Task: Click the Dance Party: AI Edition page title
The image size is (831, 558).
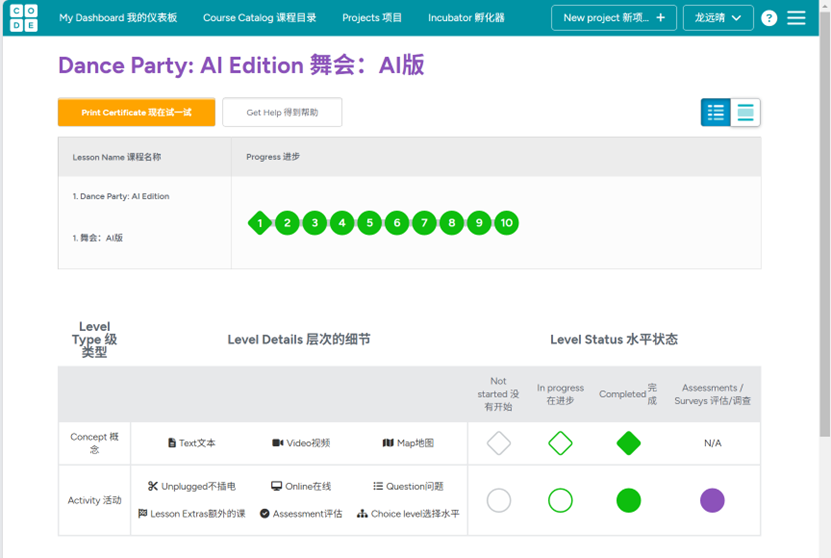Action: (x=241, y=65)
